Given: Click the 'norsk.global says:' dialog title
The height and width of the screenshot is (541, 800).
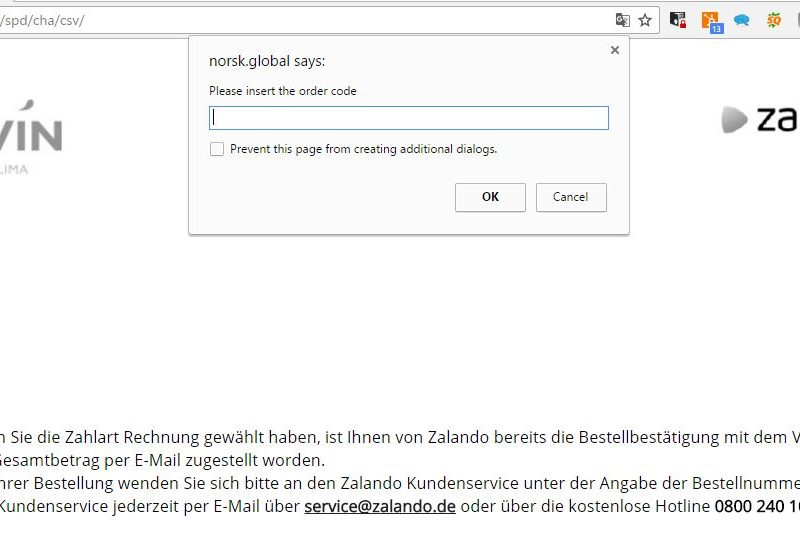Looking at the screenshot, I should 267,61.
